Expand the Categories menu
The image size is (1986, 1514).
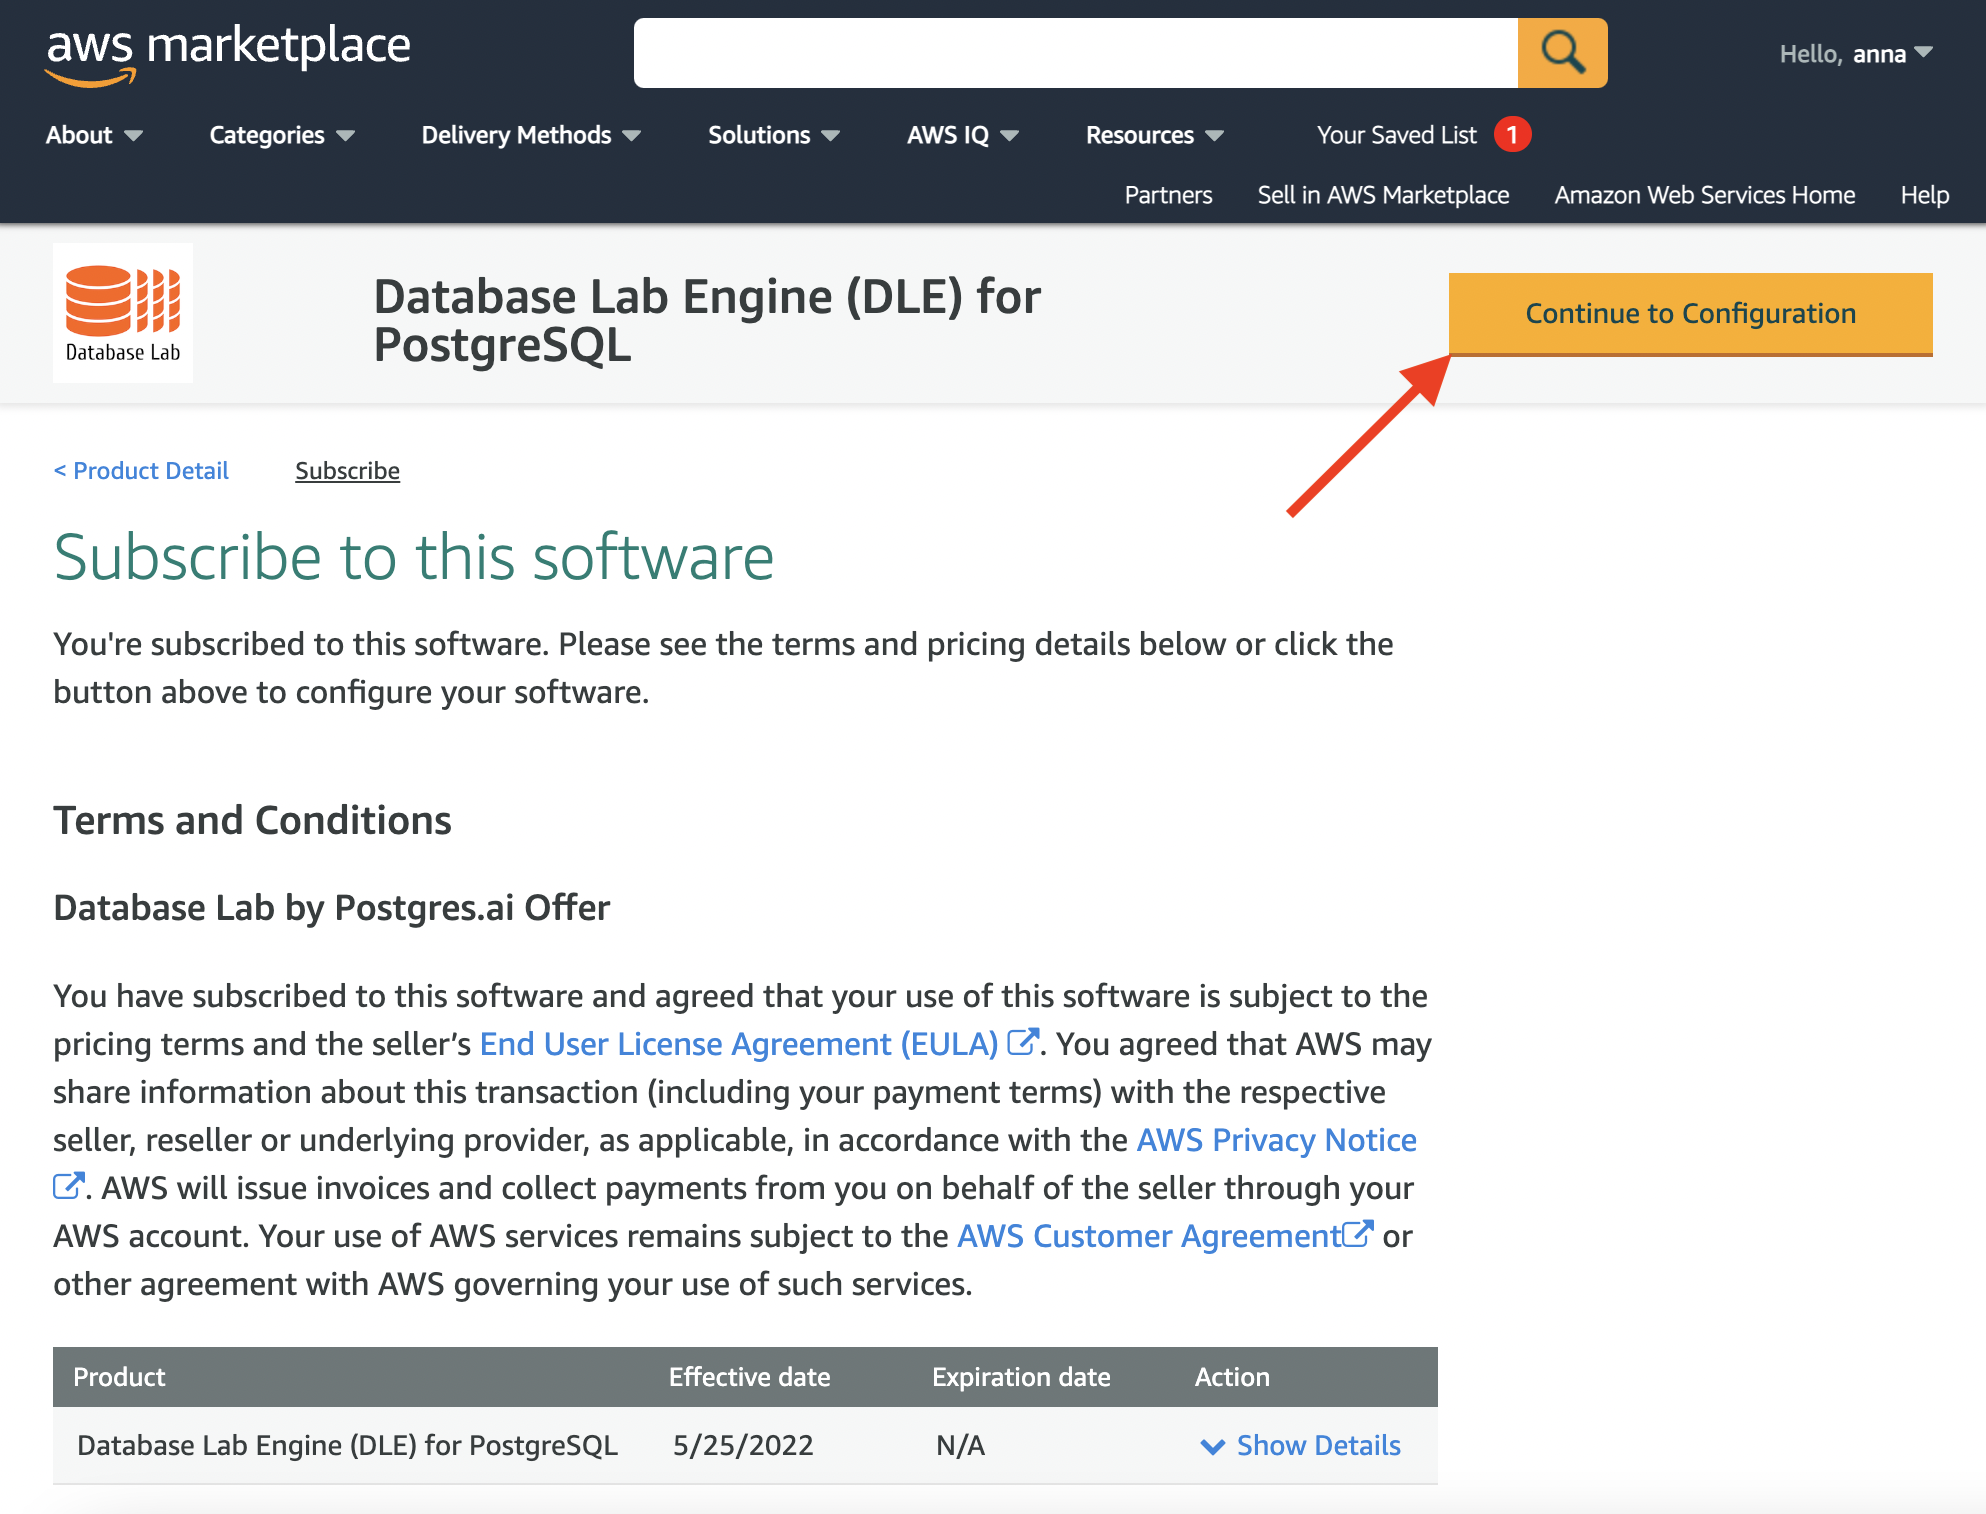[x=282, y=135]
